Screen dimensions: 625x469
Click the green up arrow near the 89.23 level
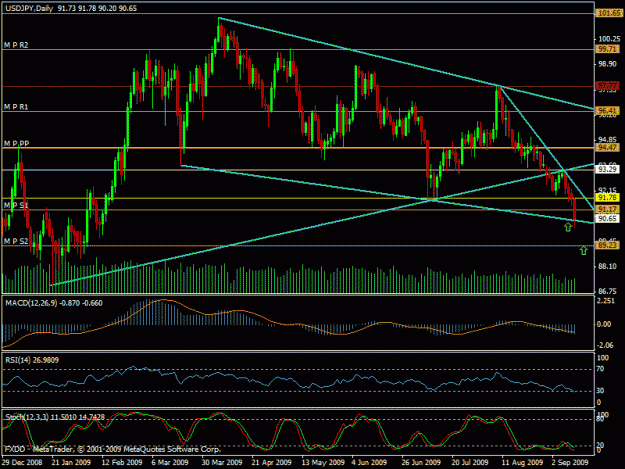[584, 250]
